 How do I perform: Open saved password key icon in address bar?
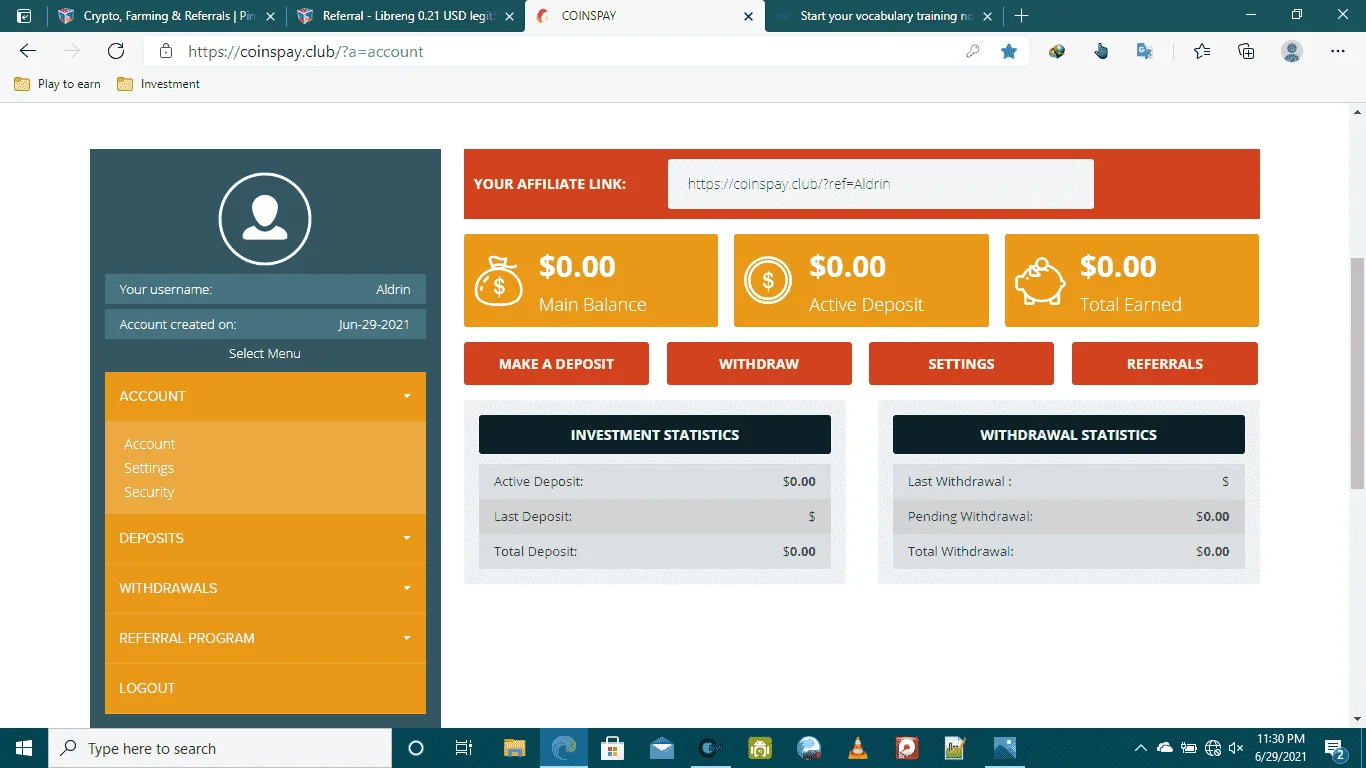point(972,51)
